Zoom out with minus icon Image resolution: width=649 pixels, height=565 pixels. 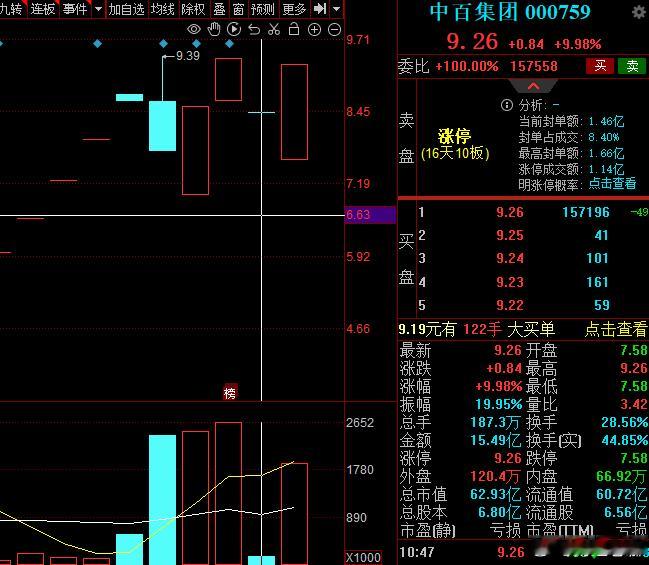click(x=334, y=29)
